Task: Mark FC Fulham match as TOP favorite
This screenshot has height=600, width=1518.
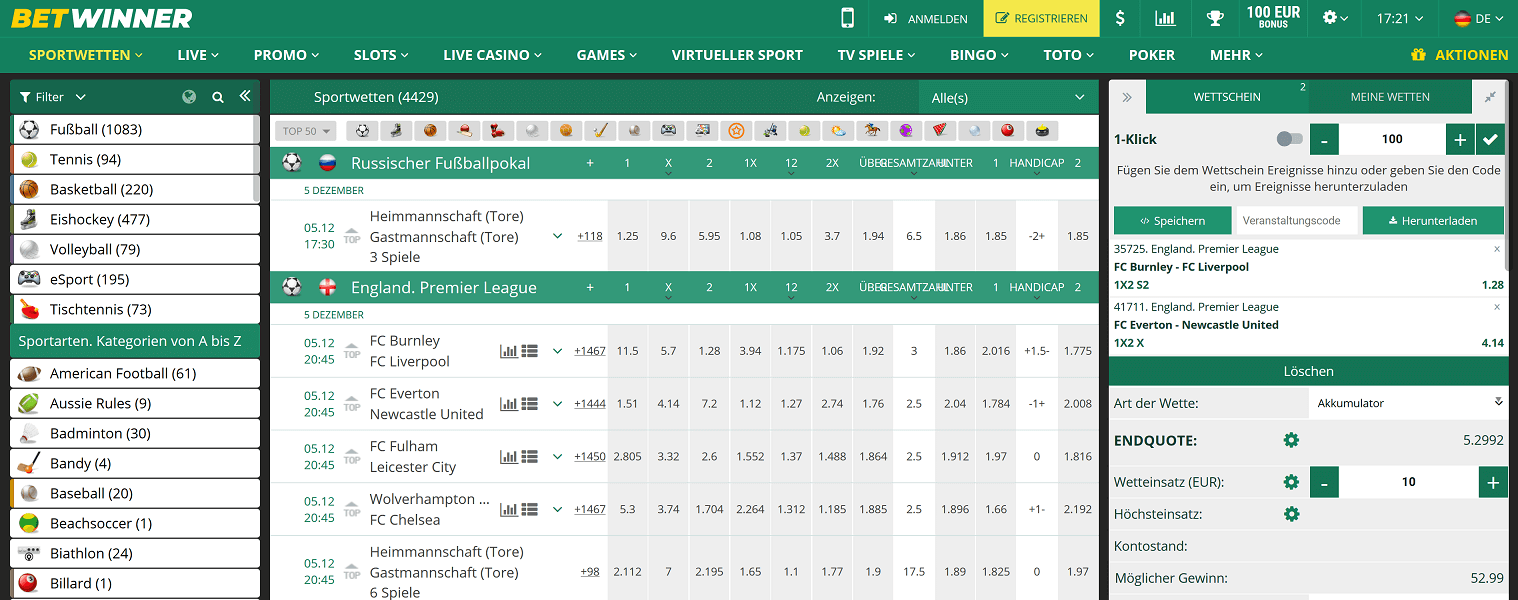Action: 352,457
